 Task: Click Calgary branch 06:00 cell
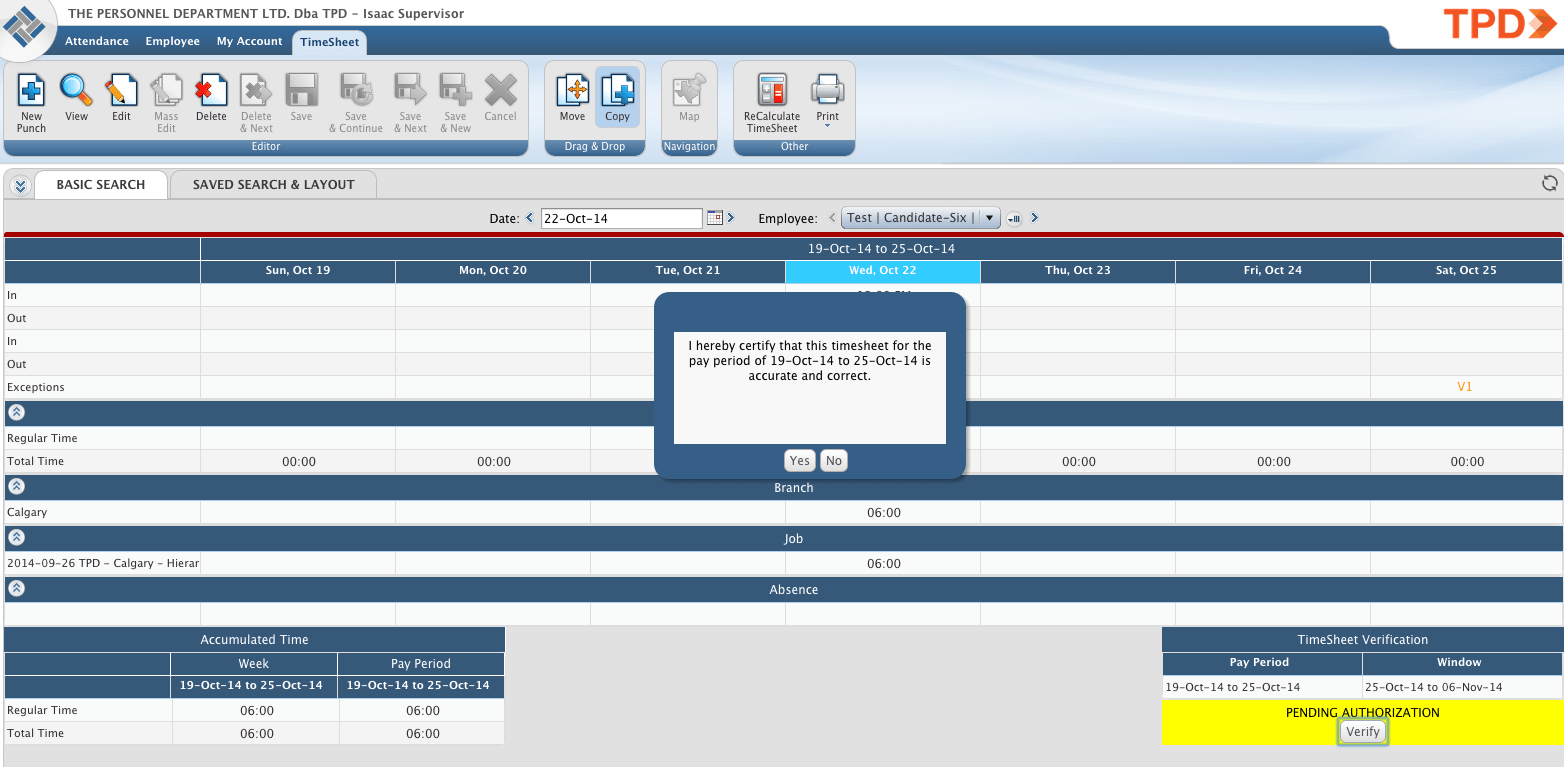tap(883, 513)
